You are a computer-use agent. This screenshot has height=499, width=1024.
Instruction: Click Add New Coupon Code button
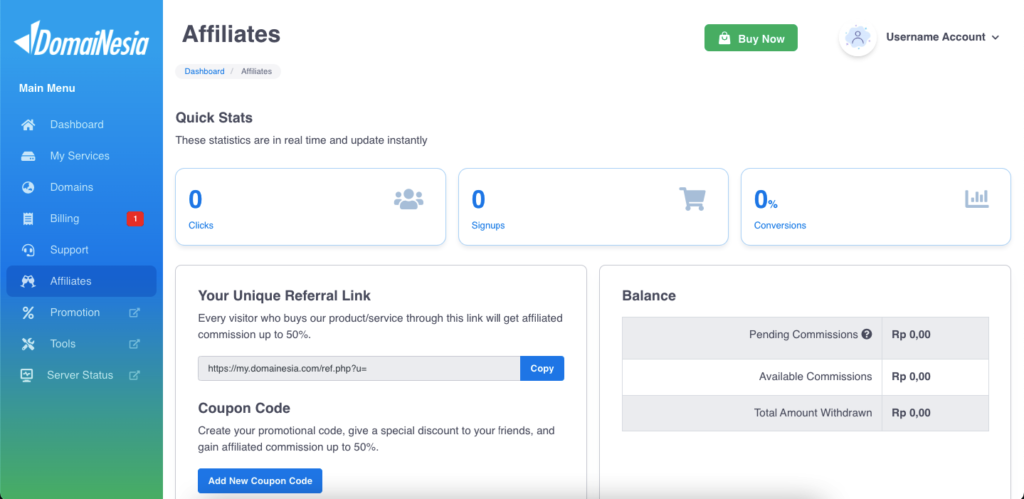260,481
